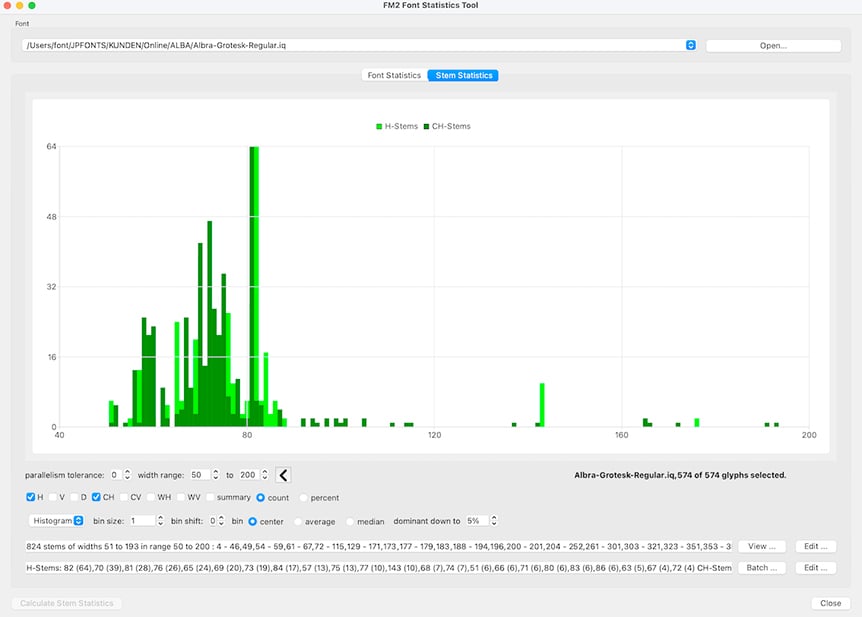Screen dimensions: 862x617
Task: Click the width range minimum stepper
Action: pyautogui.click(x=216, y=475)
